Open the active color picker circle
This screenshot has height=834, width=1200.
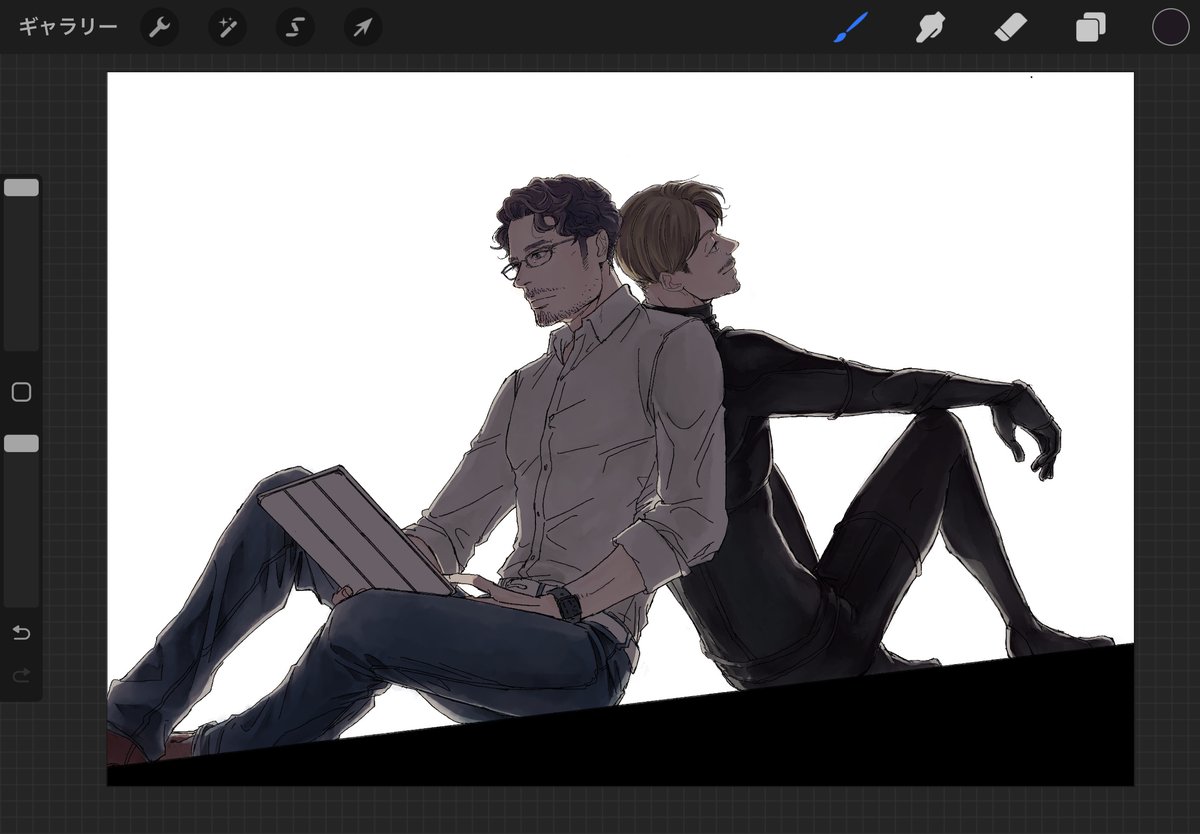1170,27
